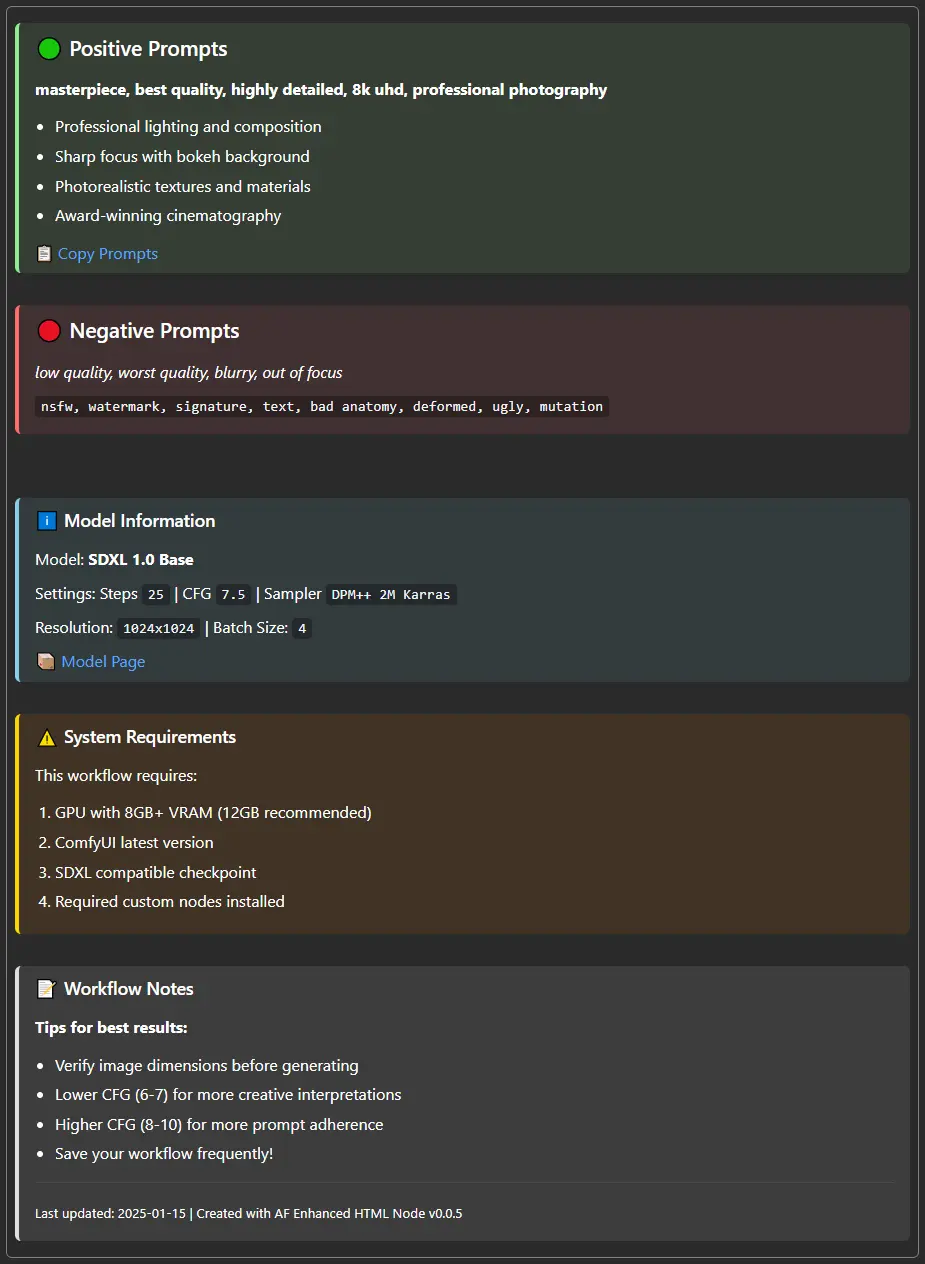Click 'Higher CFG (8-10)' tip

pos(219,1125)
